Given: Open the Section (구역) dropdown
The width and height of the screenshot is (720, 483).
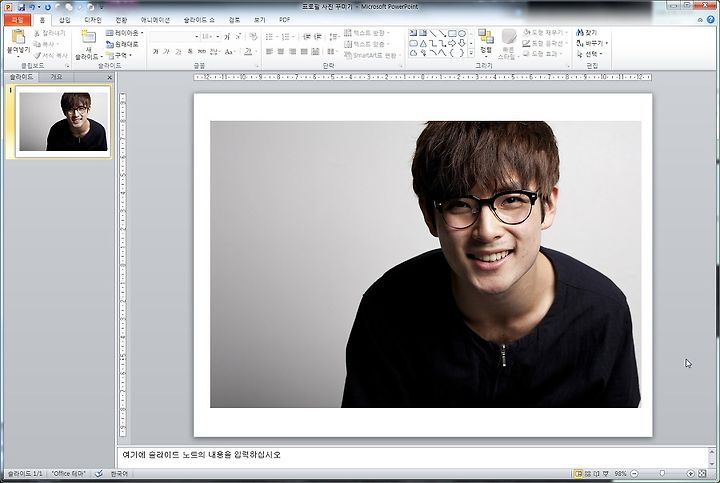Looking at the screenshot, I should 119,55.
